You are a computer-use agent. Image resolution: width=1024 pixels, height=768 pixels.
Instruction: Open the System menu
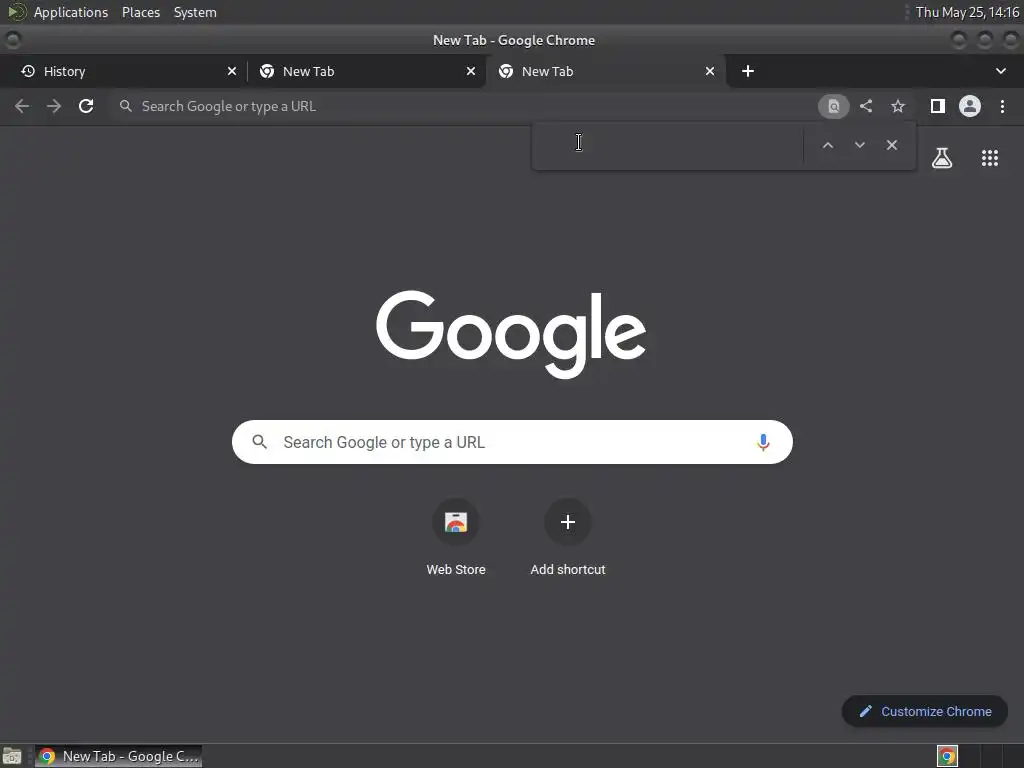click(x=195, y=12)
